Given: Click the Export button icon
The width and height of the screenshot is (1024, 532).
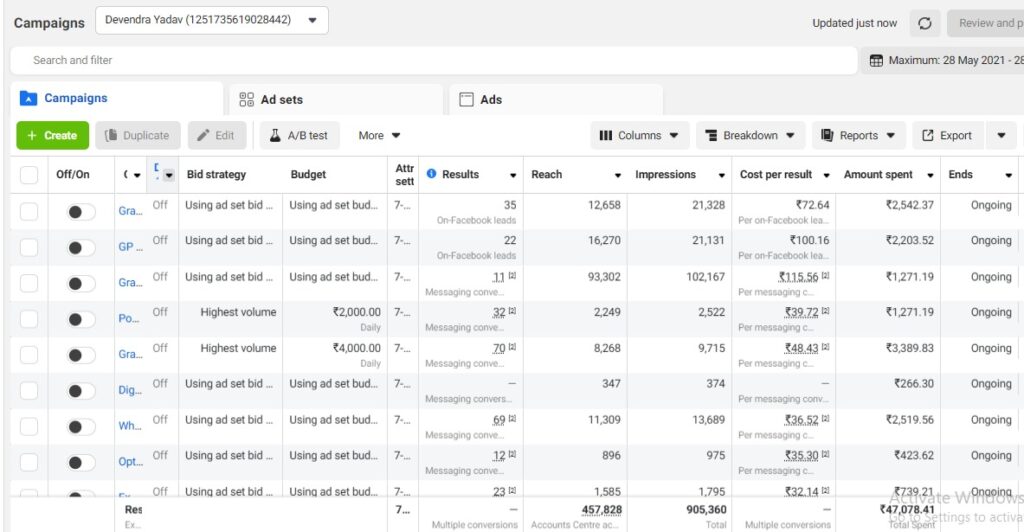Looking at the screenshot, I should 928,136.
